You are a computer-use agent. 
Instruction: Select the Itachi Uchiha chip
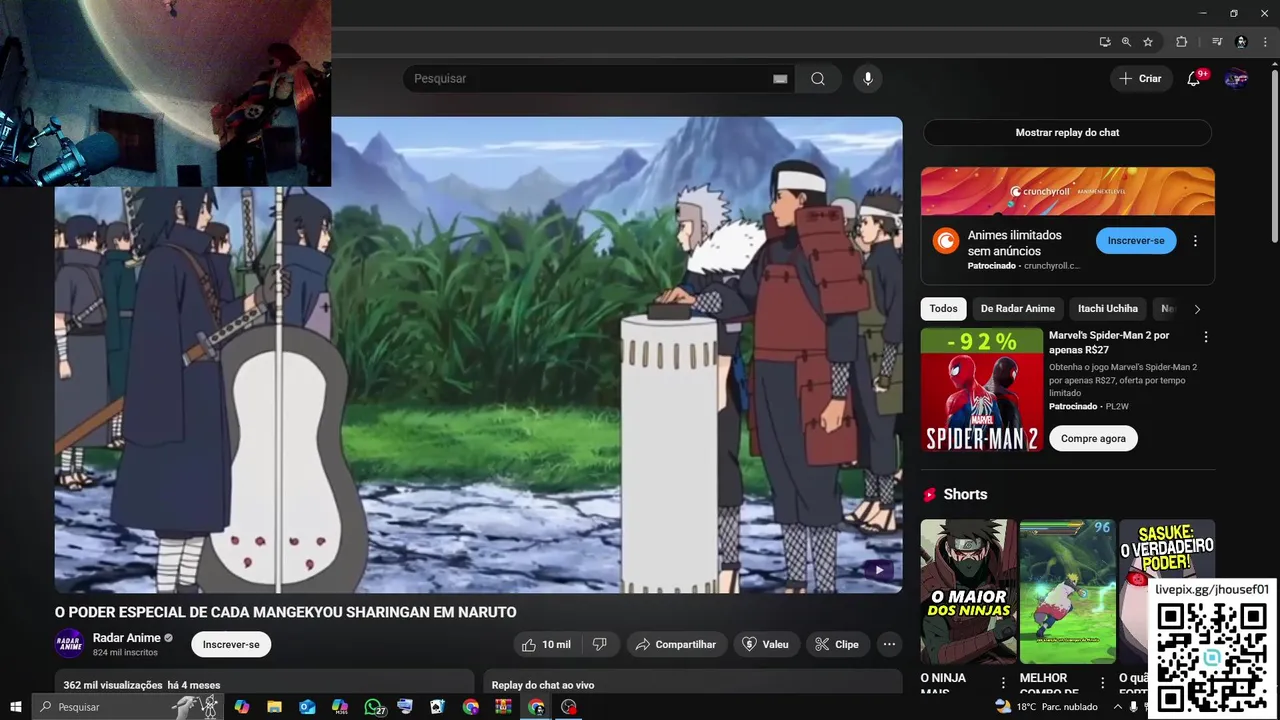point(1108,309)
